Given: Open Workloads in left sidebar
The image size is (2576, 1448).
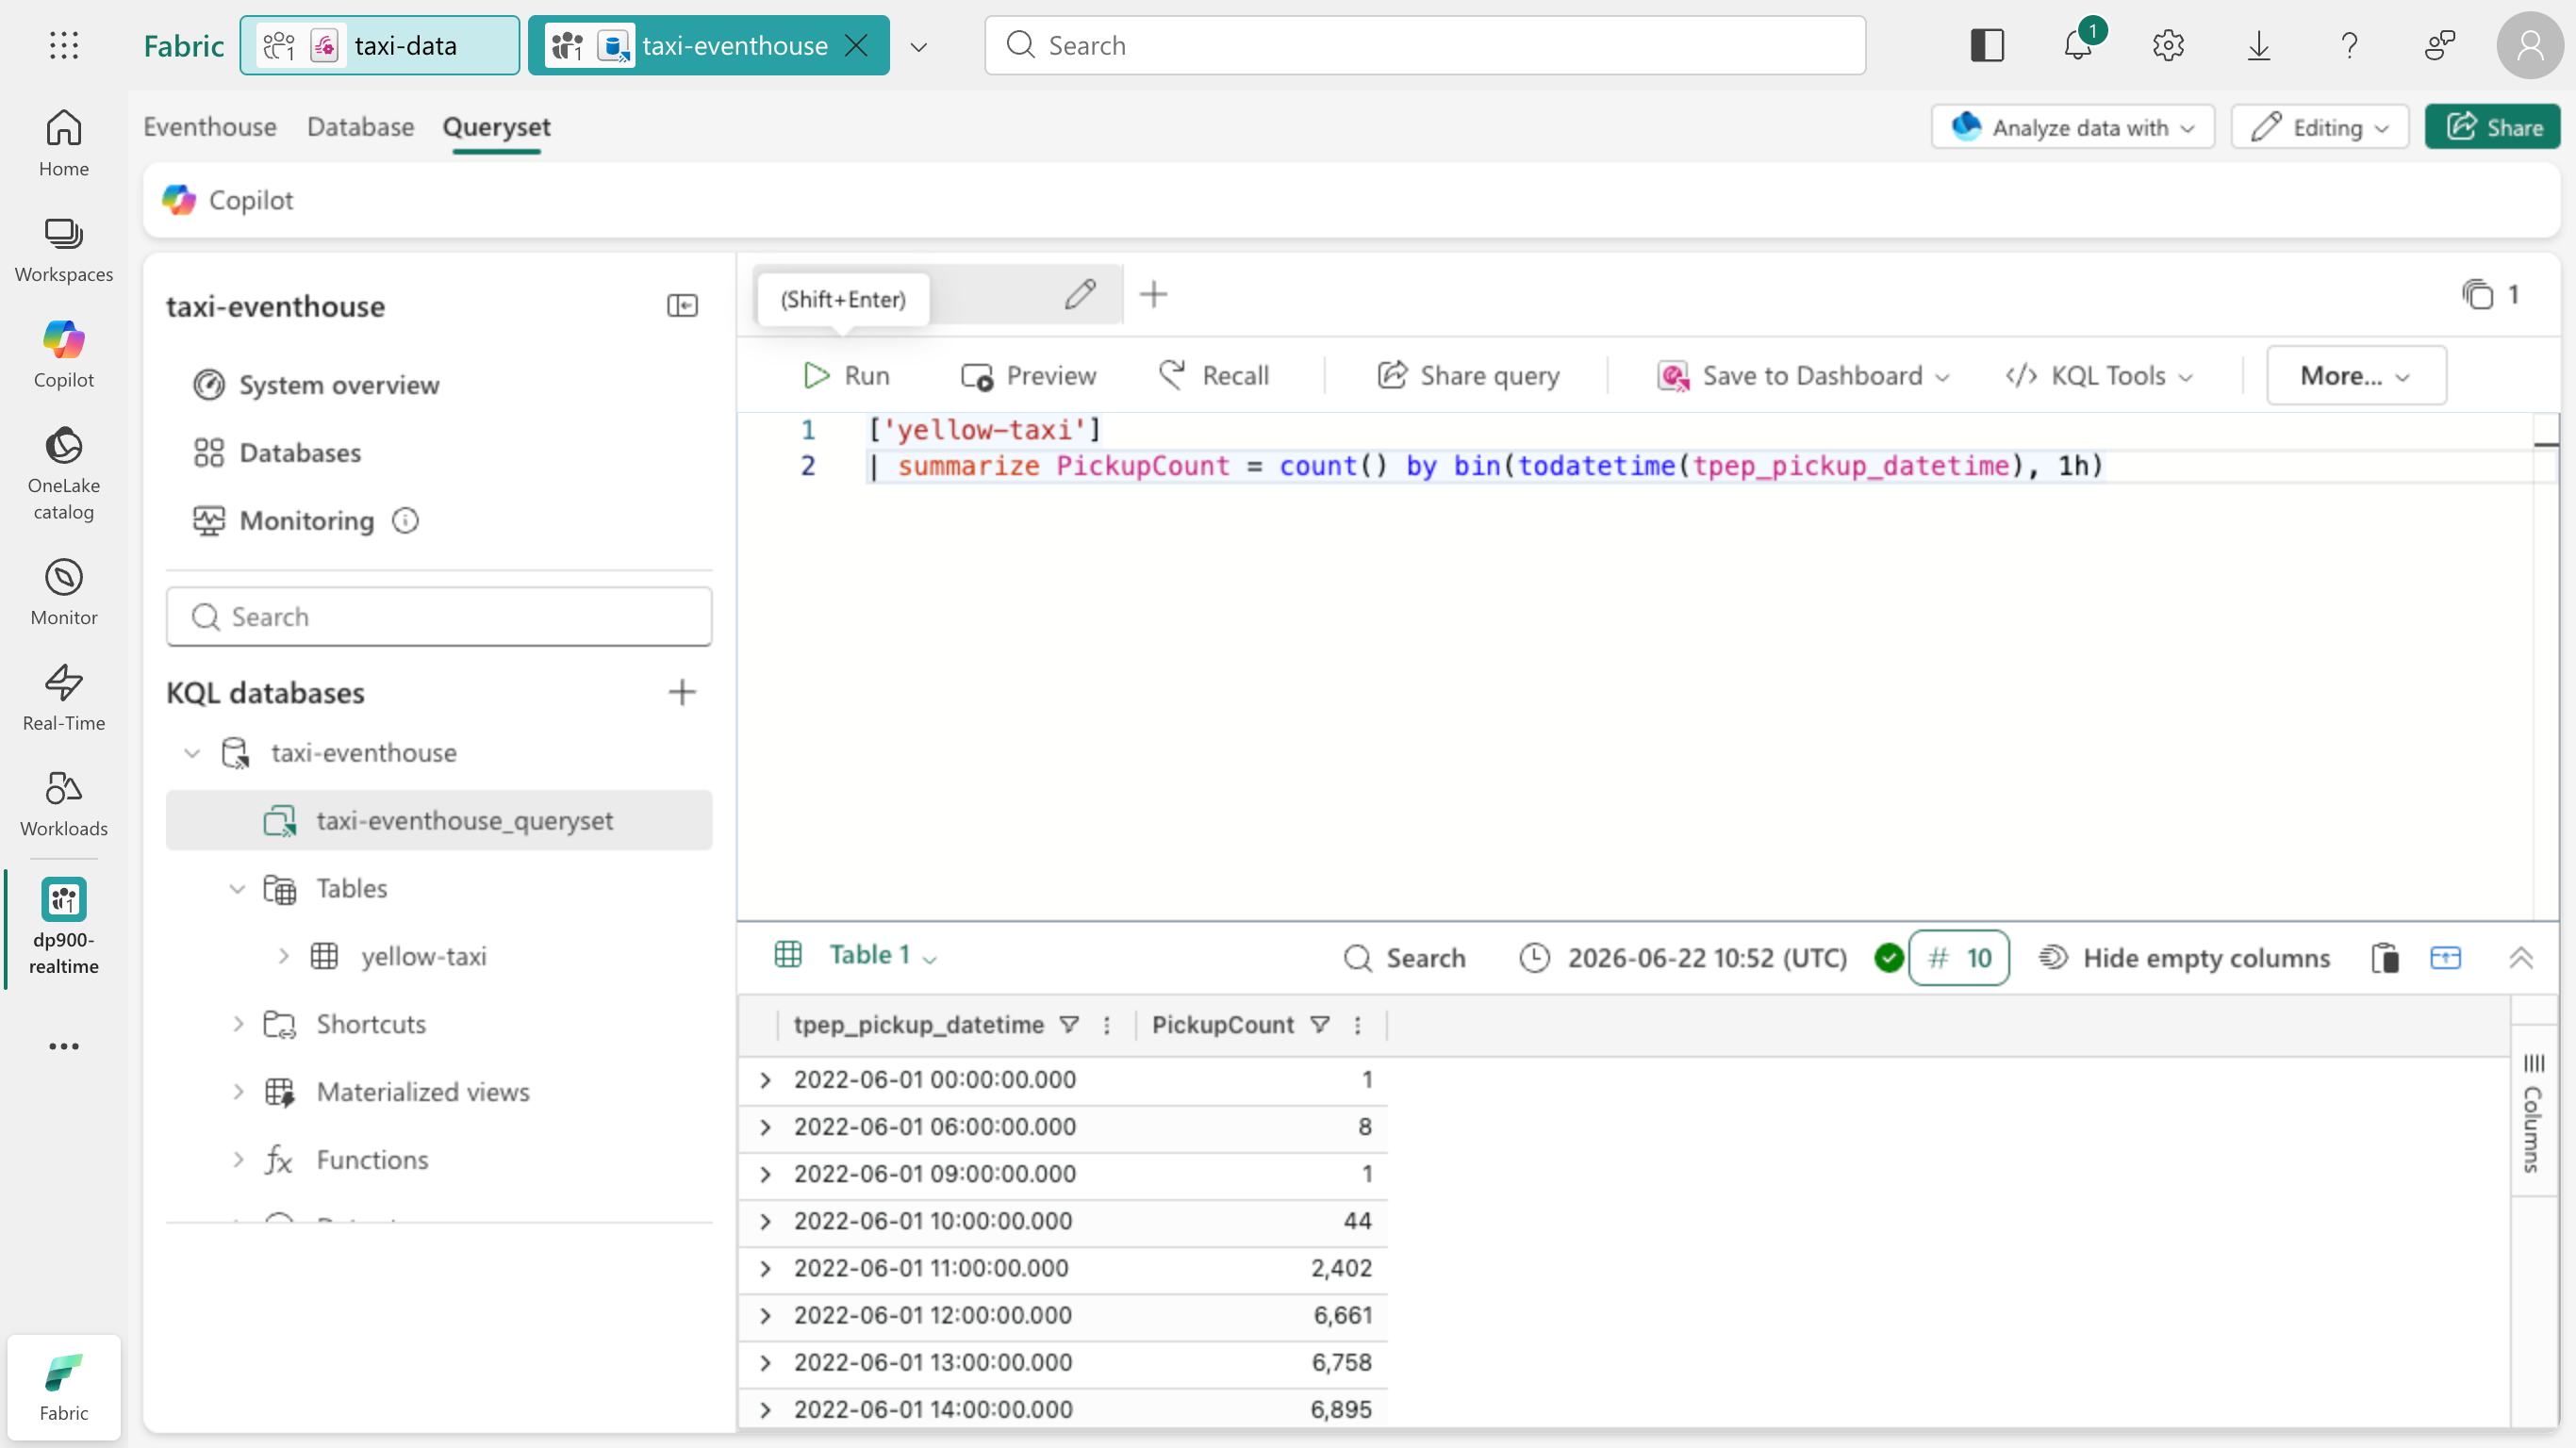Looking at the screenshot, I should click(64, 804).
